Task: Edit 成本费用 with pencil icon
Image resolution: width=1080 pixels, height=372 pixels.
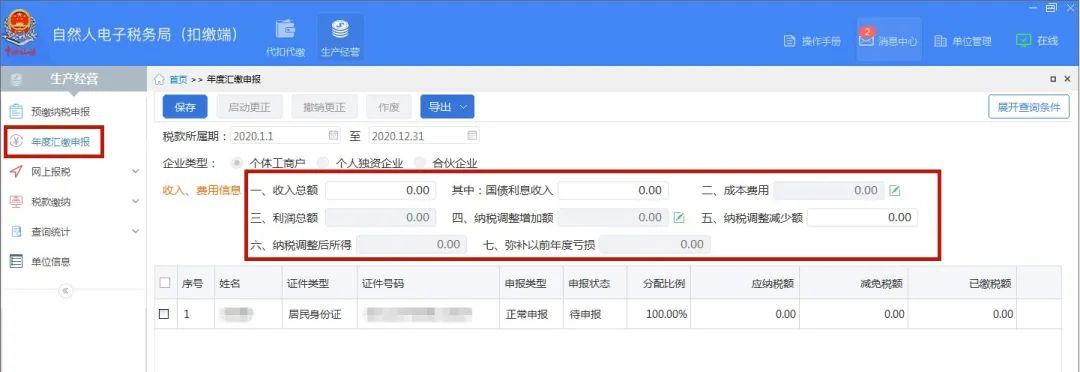Action: point(895,191)
